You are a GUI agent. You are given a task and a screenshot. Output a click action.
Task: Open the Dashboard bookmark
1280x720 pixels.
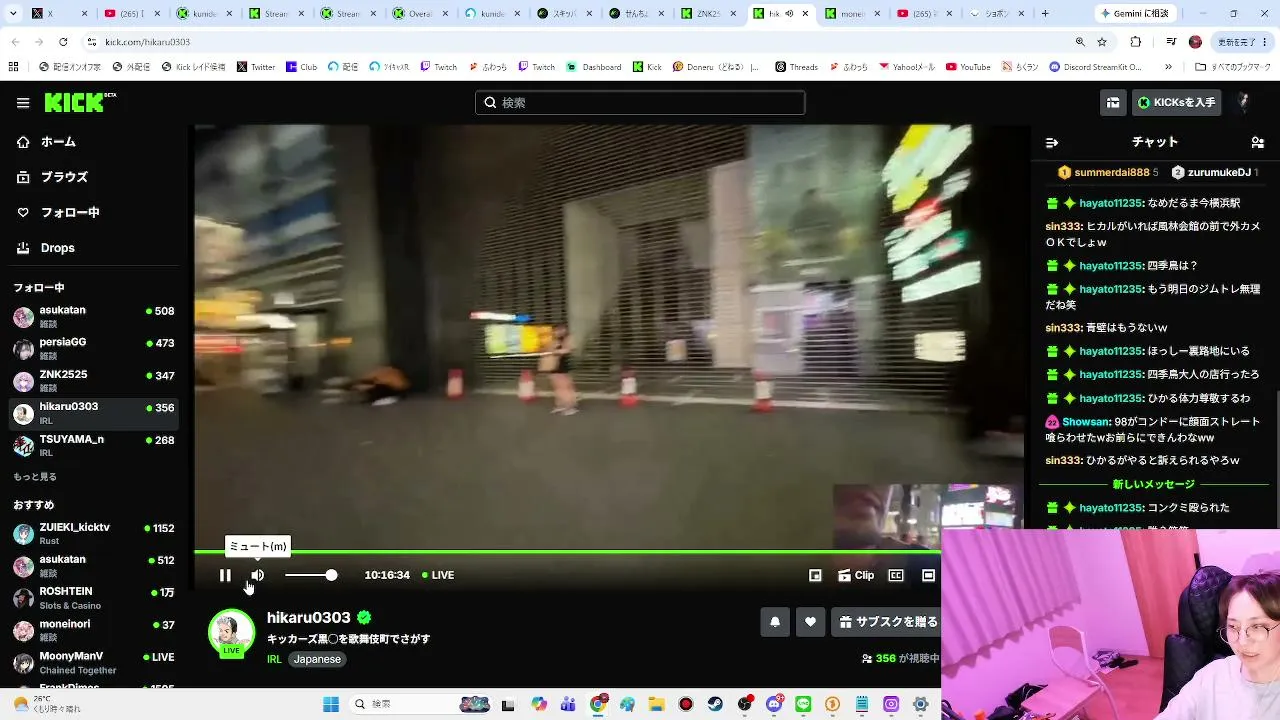[x=594, y=67]
